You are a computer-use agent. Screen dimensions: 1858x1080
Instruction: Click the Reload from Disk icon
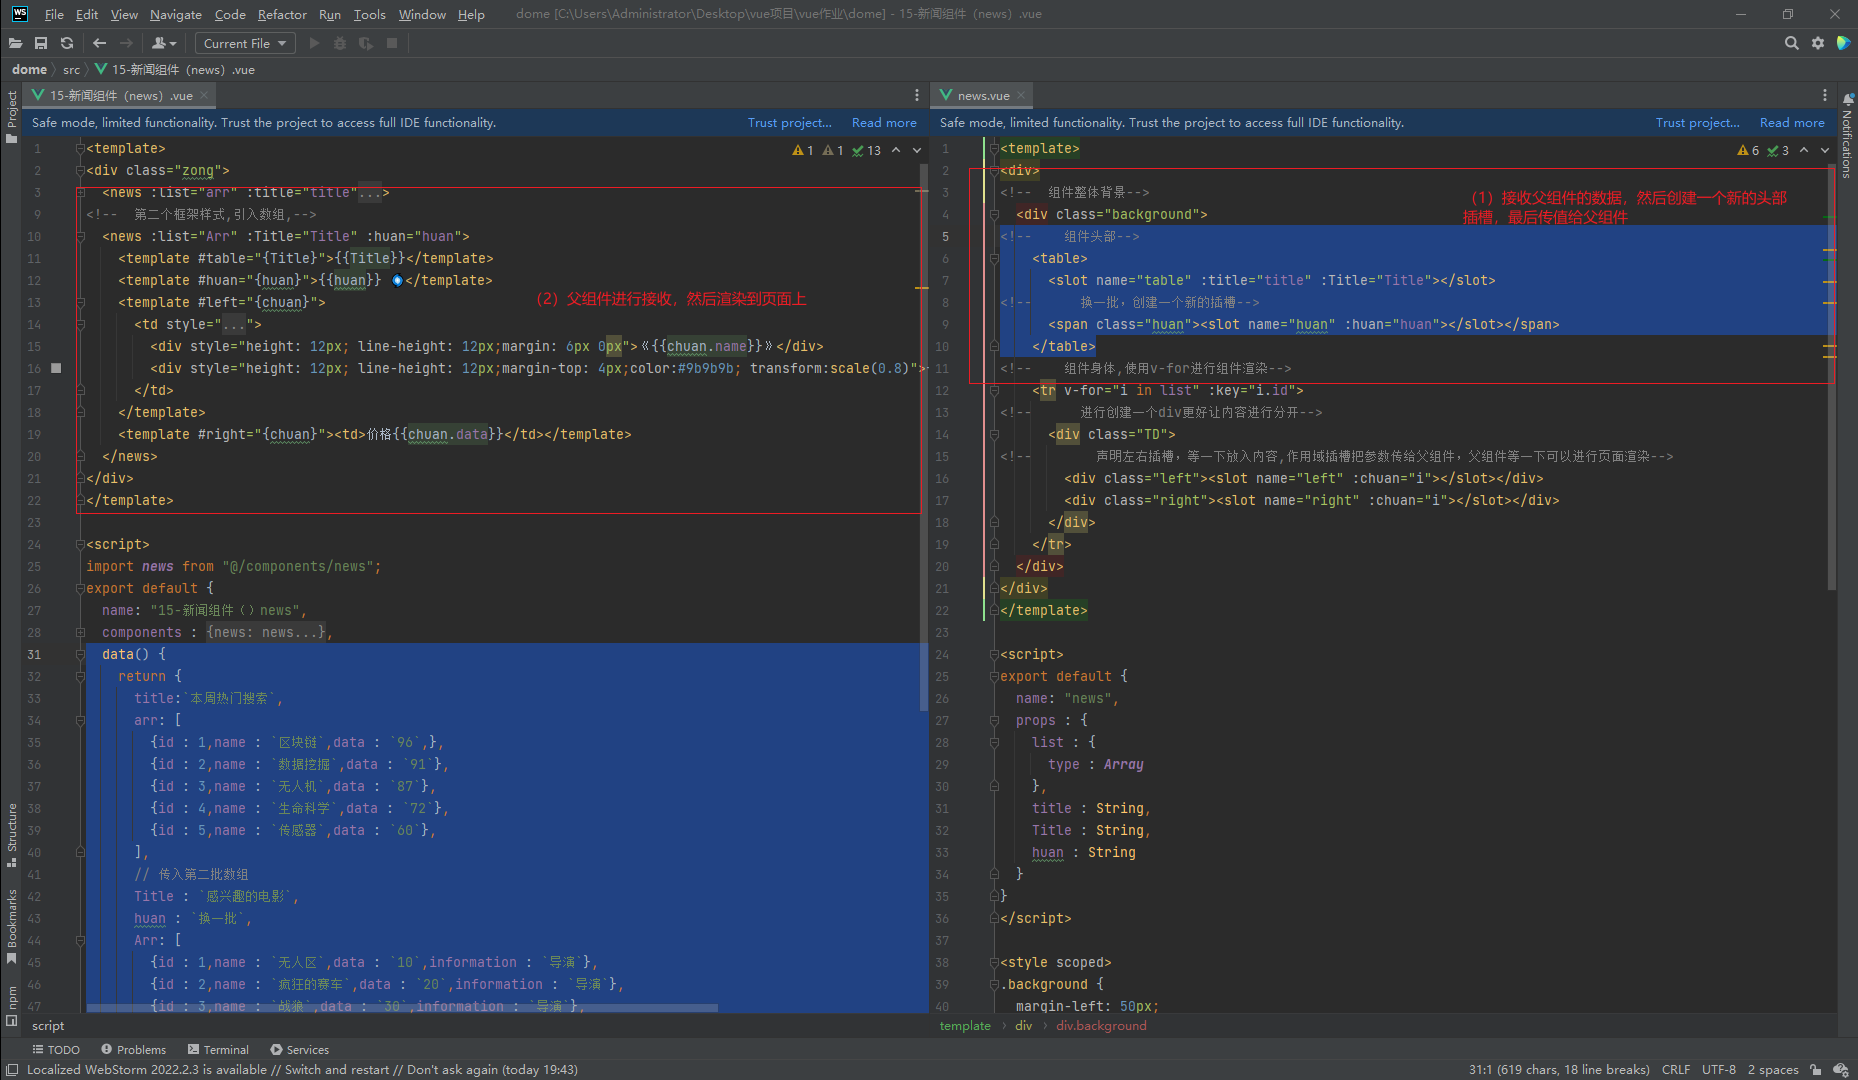click(67, 43)
